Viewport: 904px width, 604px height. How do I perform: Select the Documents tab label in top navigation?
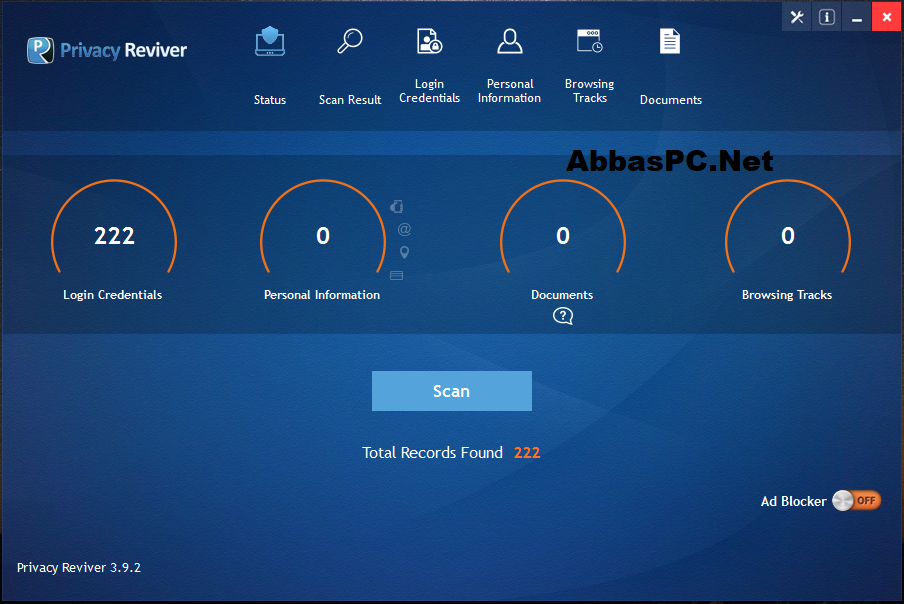[x=671, y=100]
